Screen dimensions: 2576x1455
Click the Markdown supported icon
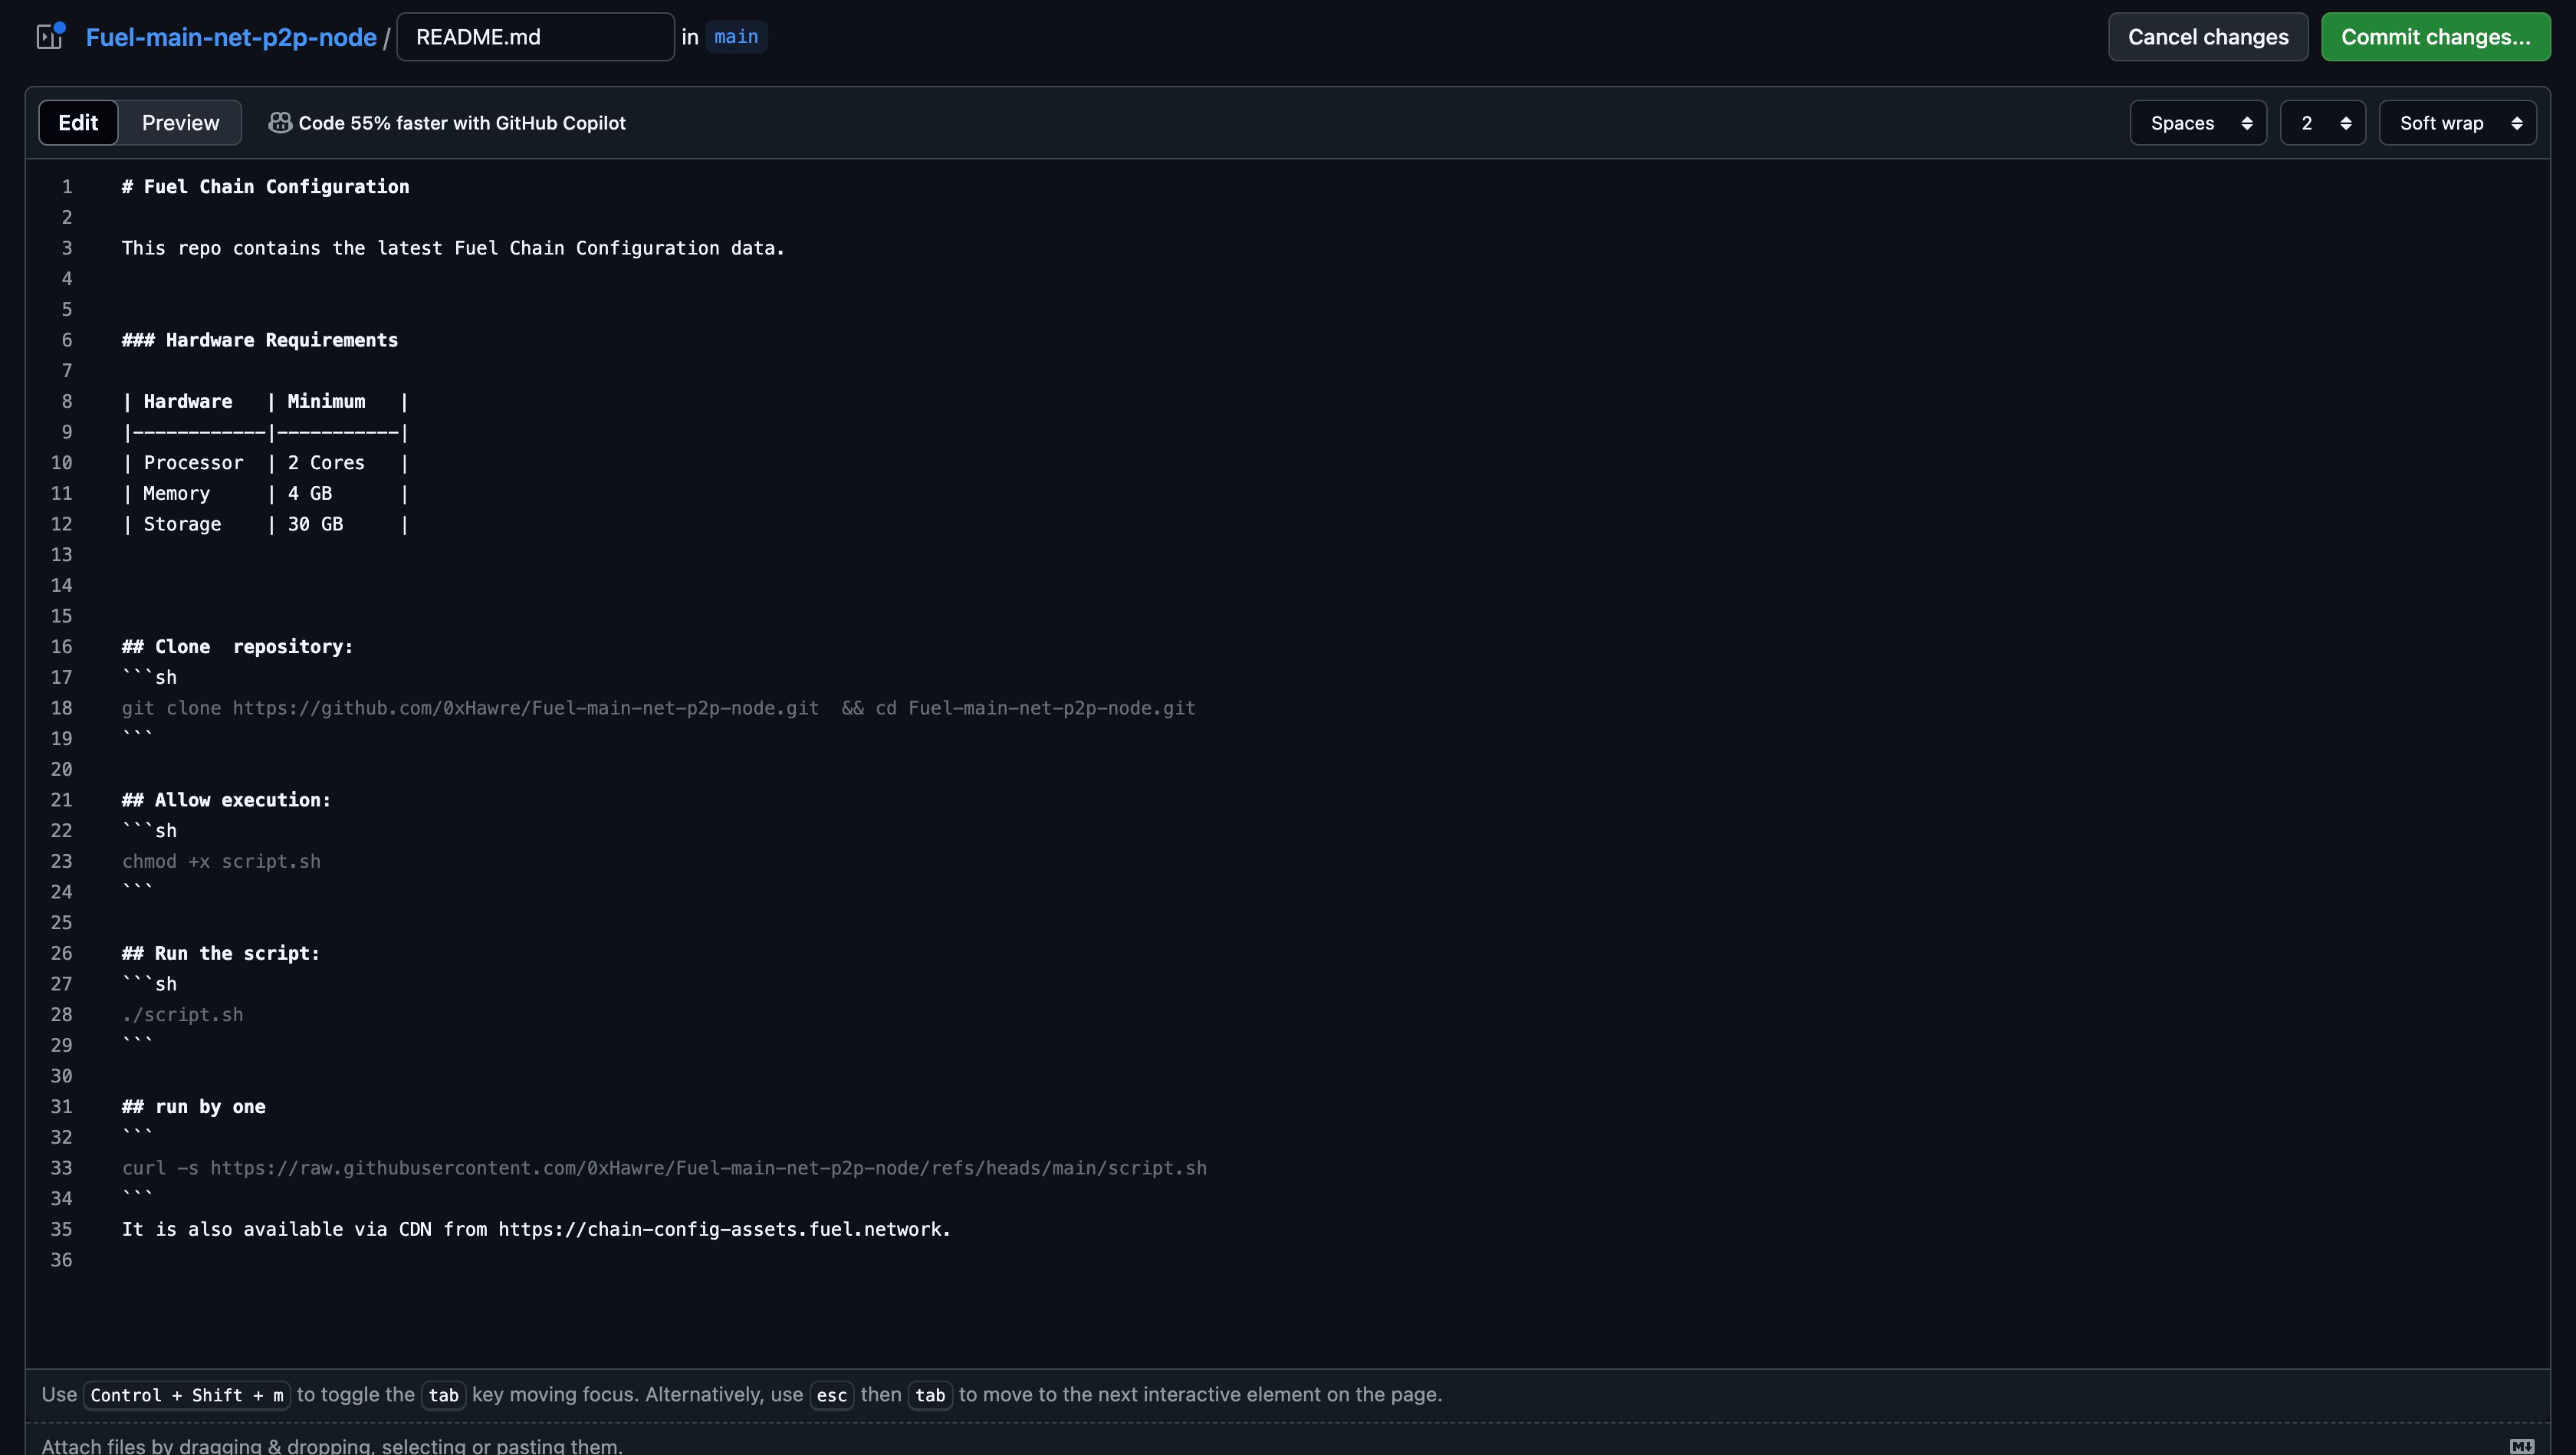click(x=2522, y=1446)
